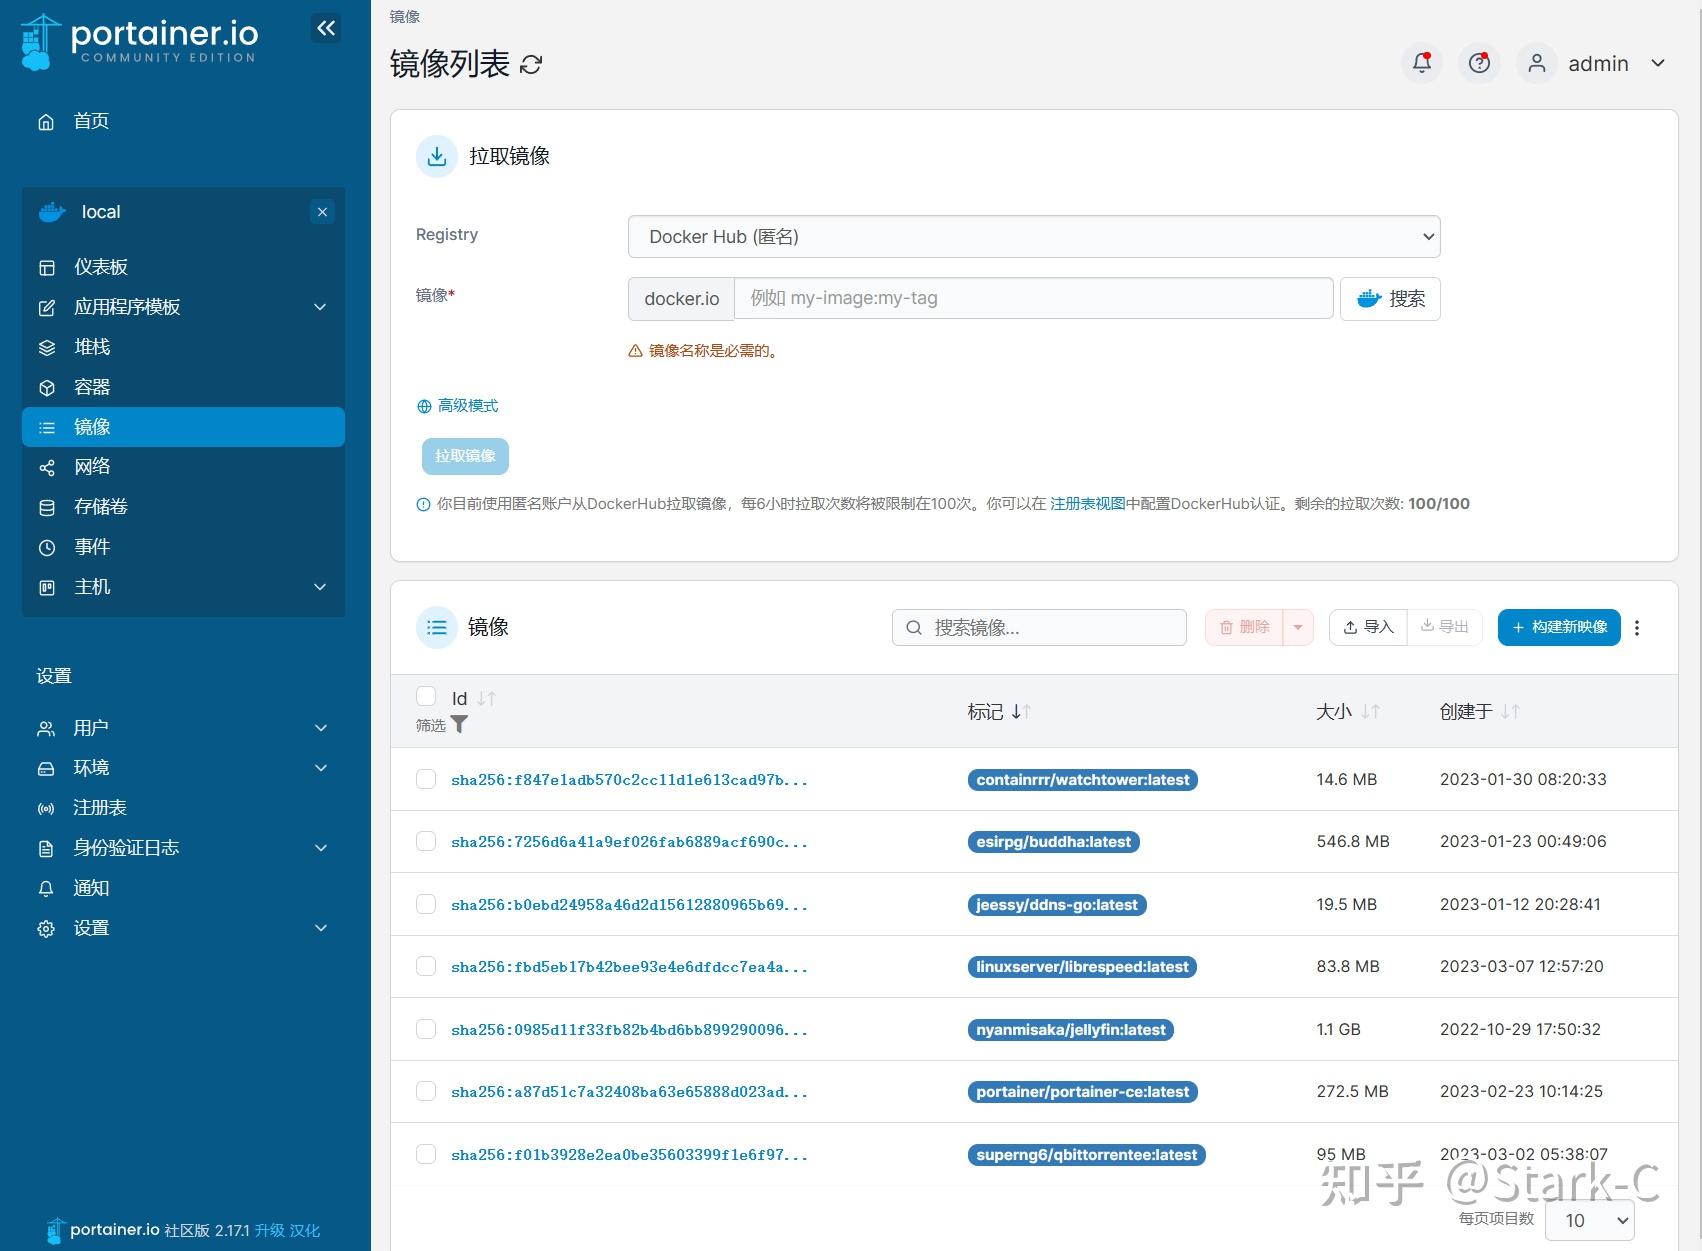Open the per-page items count dropdown
The image size is (1702, 1251).
click(1589, 1220)
